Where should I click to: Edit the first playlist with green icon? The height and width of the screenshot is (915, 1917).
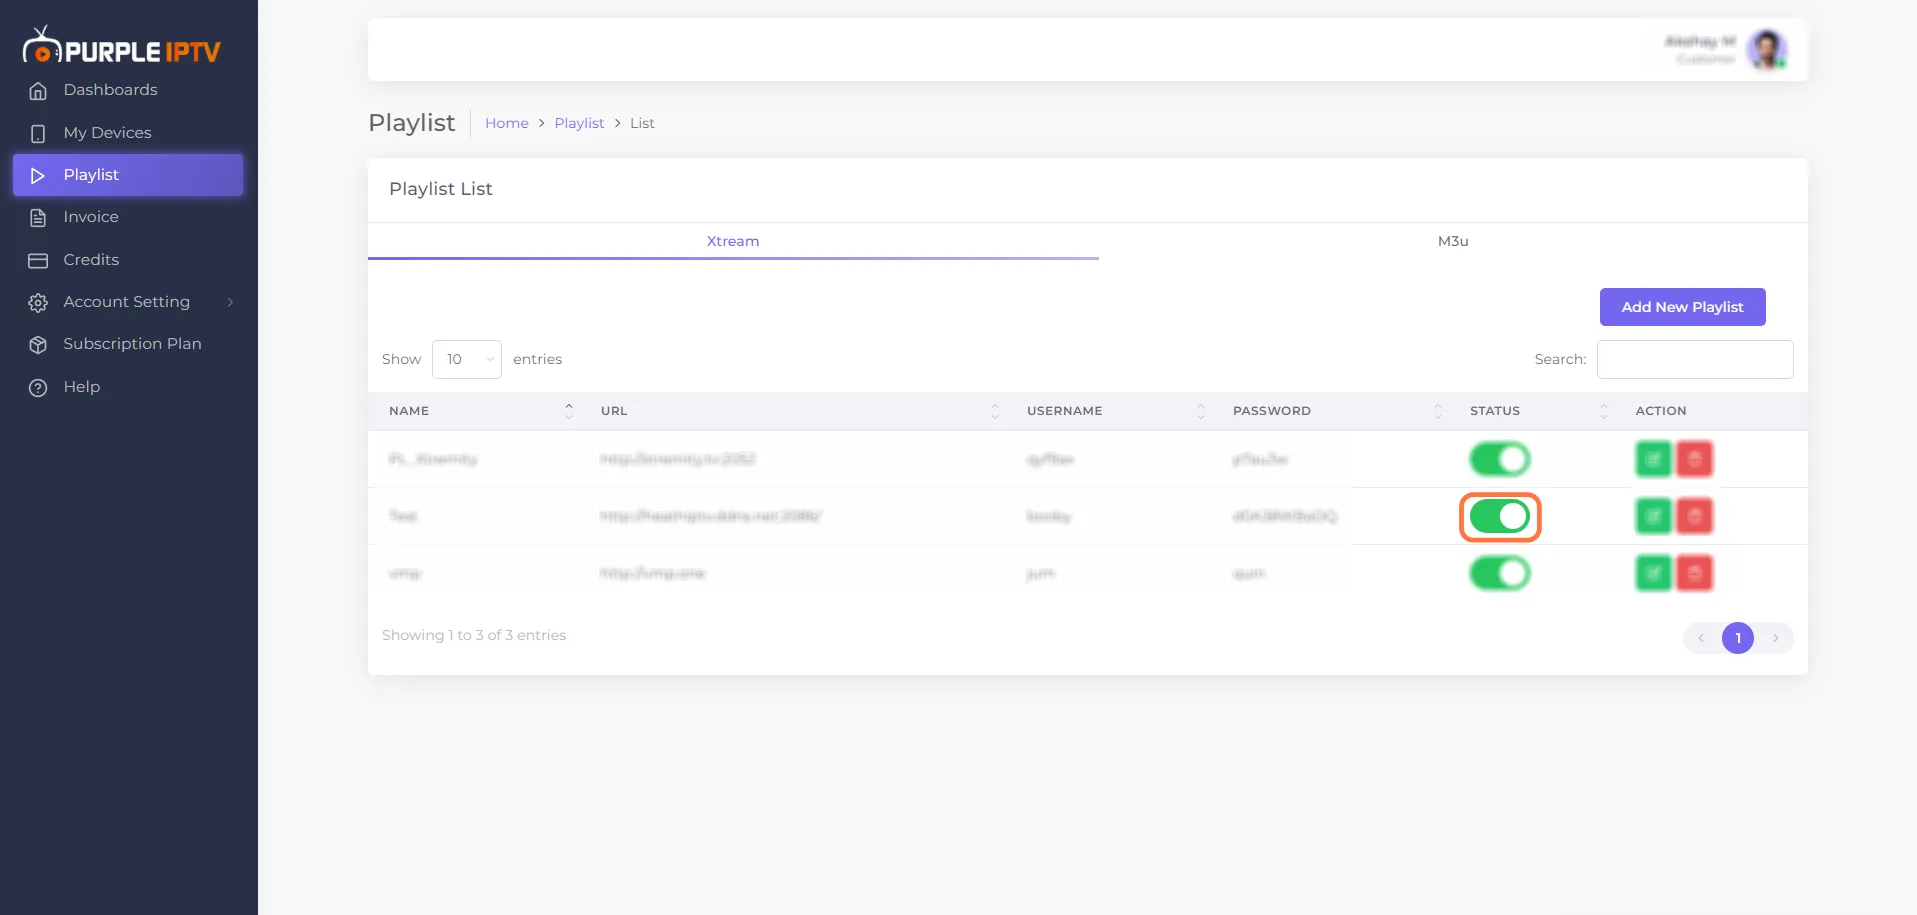1654,459
